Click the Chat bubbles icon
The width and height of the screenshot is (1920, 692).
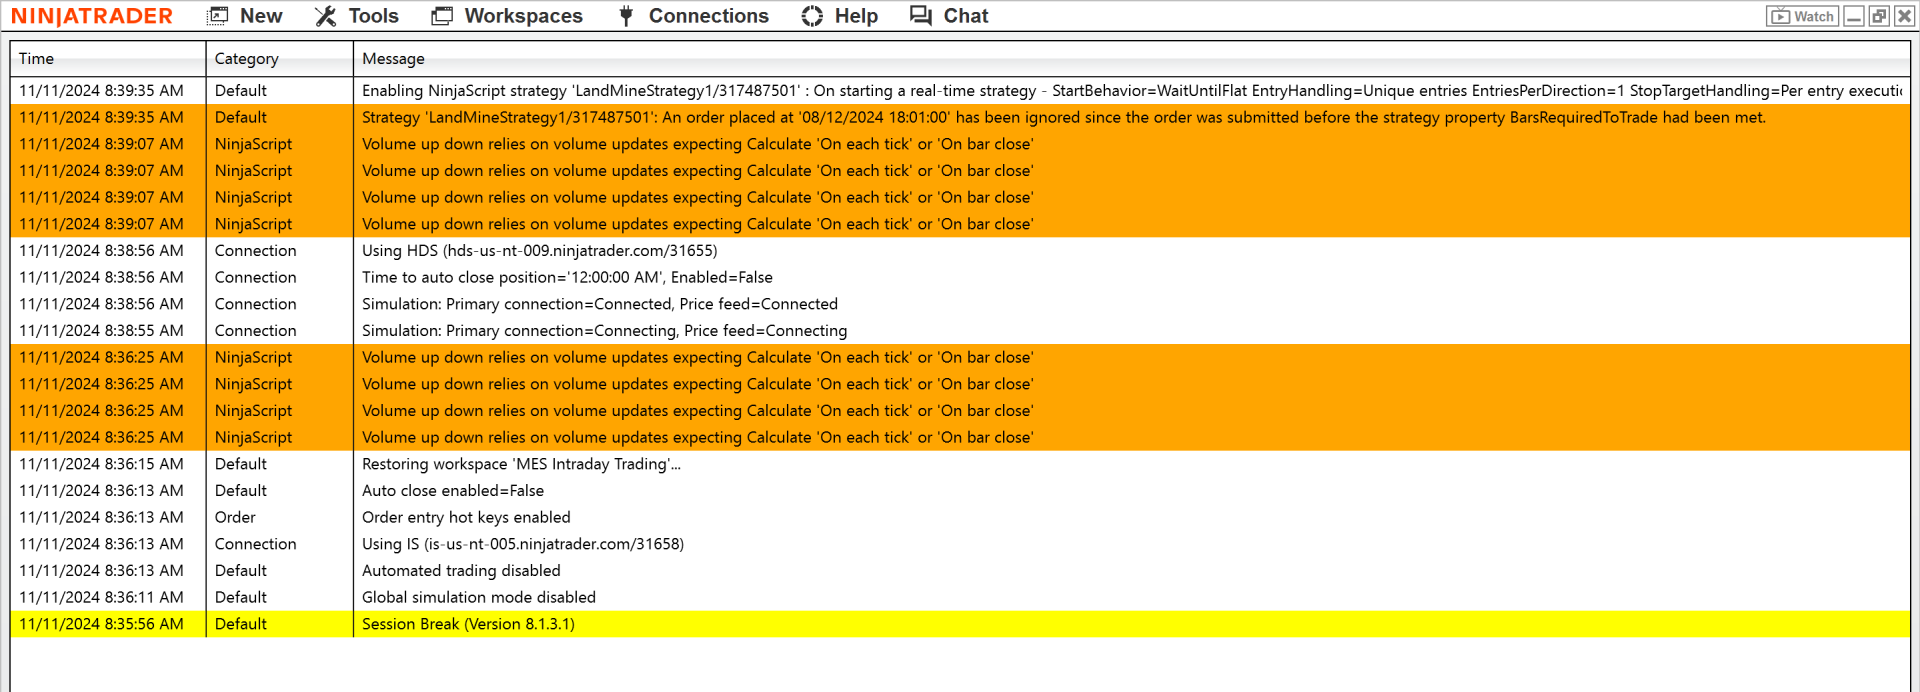coord(920,16)
